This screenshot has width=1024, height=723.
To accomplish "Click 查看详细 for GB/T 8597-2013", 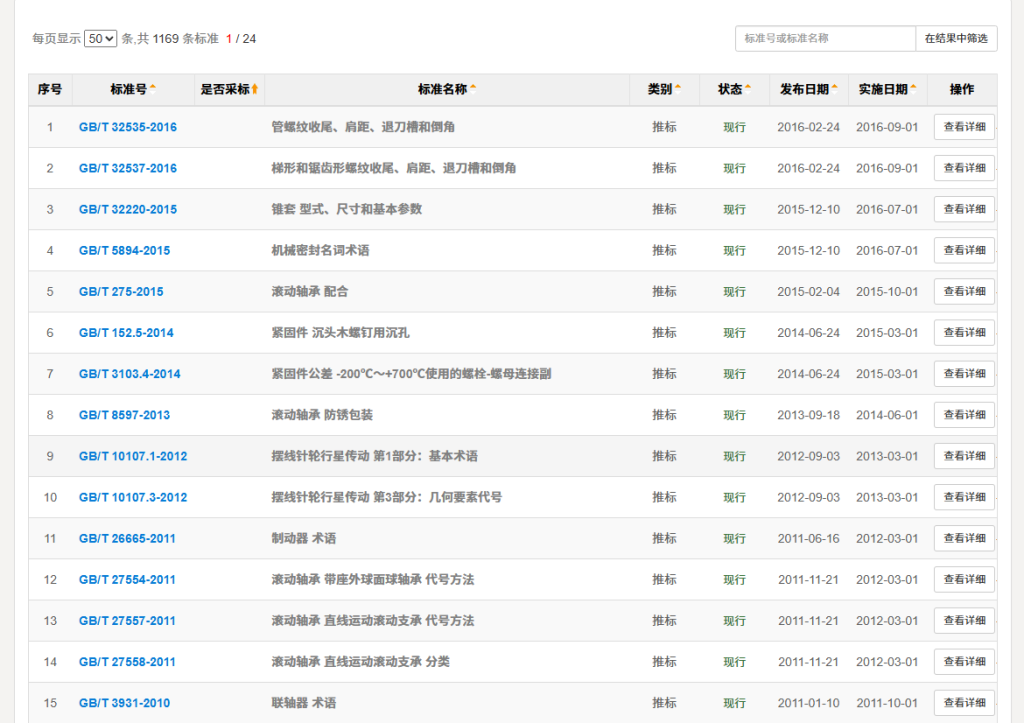I will pyautogui.click(x=964, y=415).
